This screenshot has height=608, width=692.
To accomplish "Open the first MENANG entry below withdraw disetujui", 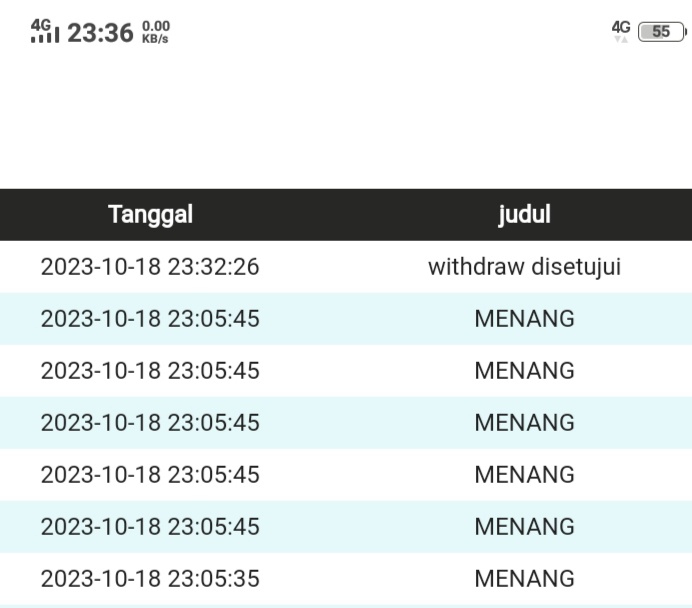I will (x=524, y=319).
